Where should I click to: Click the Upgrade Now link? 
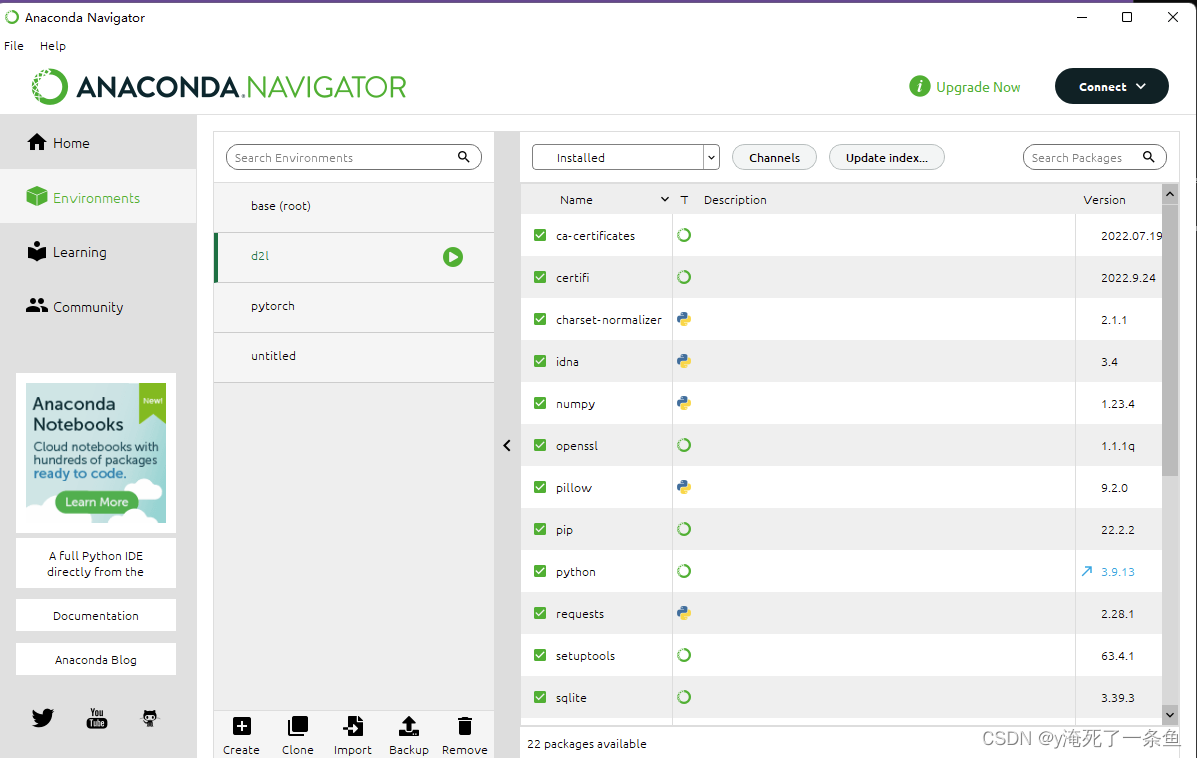(978, 87)
